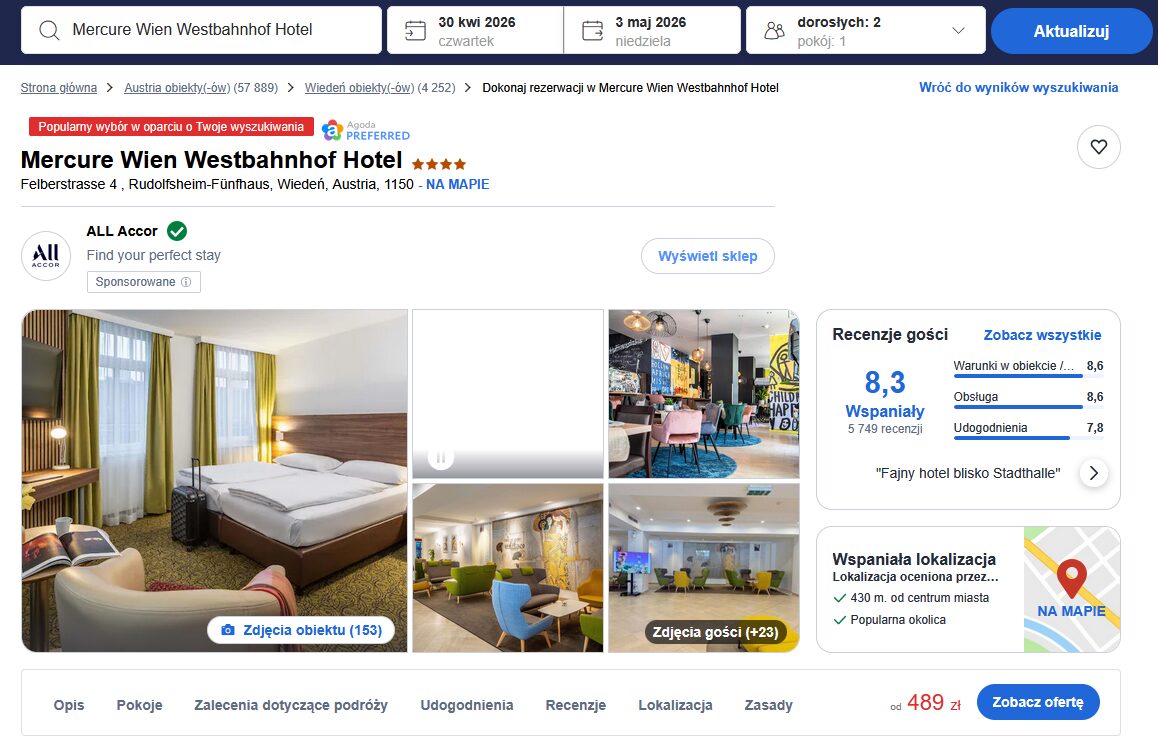The image size is (1158, 745).
Task: Click the Aktualizuj button
Action: click(1071, 31)
